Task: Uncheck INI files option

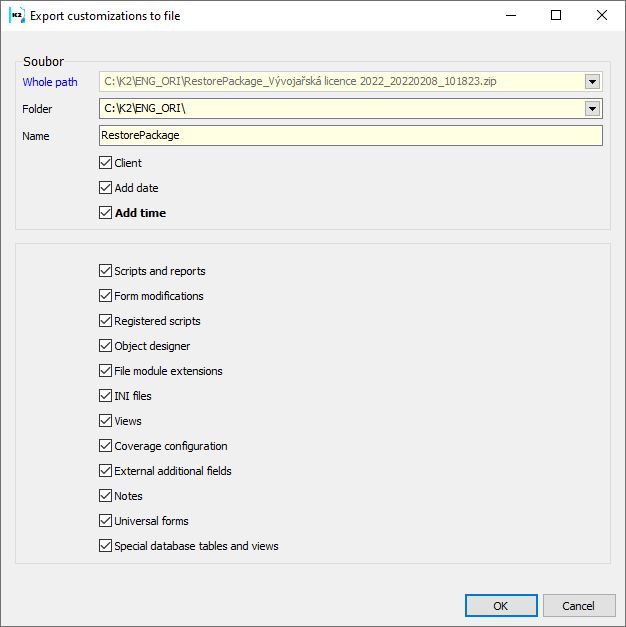Action: point(106,396)
